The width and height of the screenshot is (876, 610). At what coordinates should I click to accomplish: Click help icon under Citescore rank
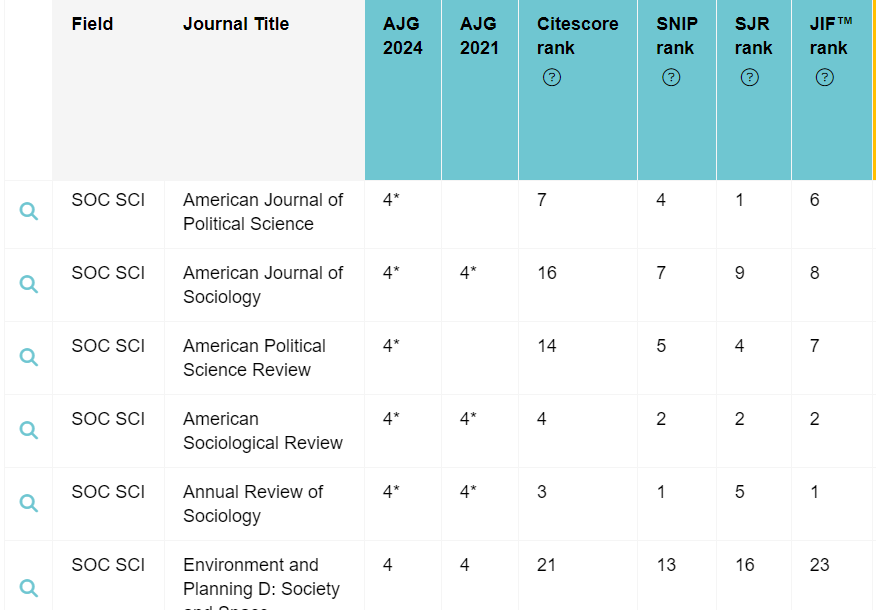click(x=551, y=77)
